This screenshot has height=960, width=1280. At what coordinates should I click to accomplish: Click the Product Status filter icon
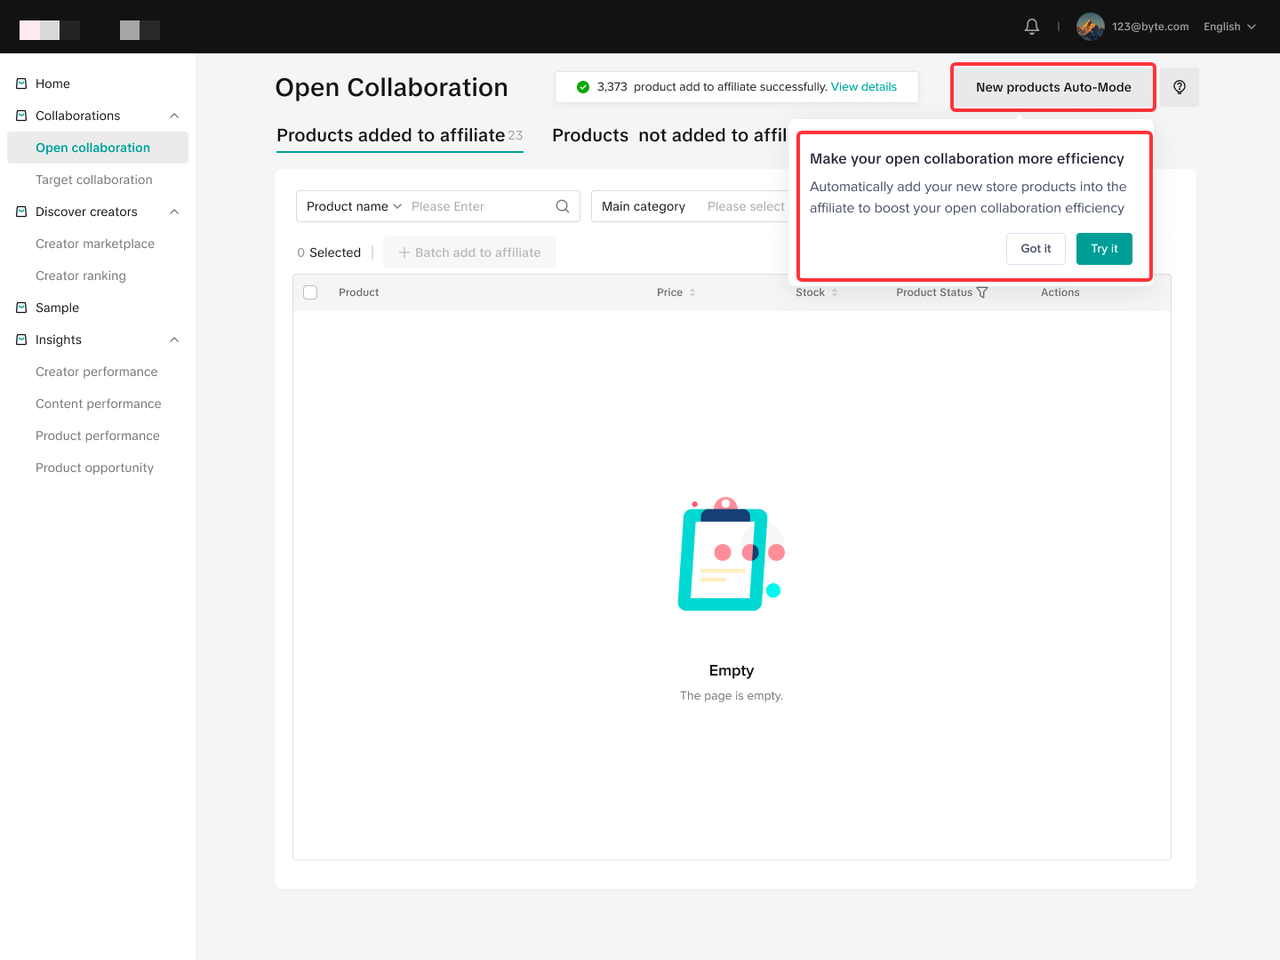pyautogui.click(x=982, y=293)
